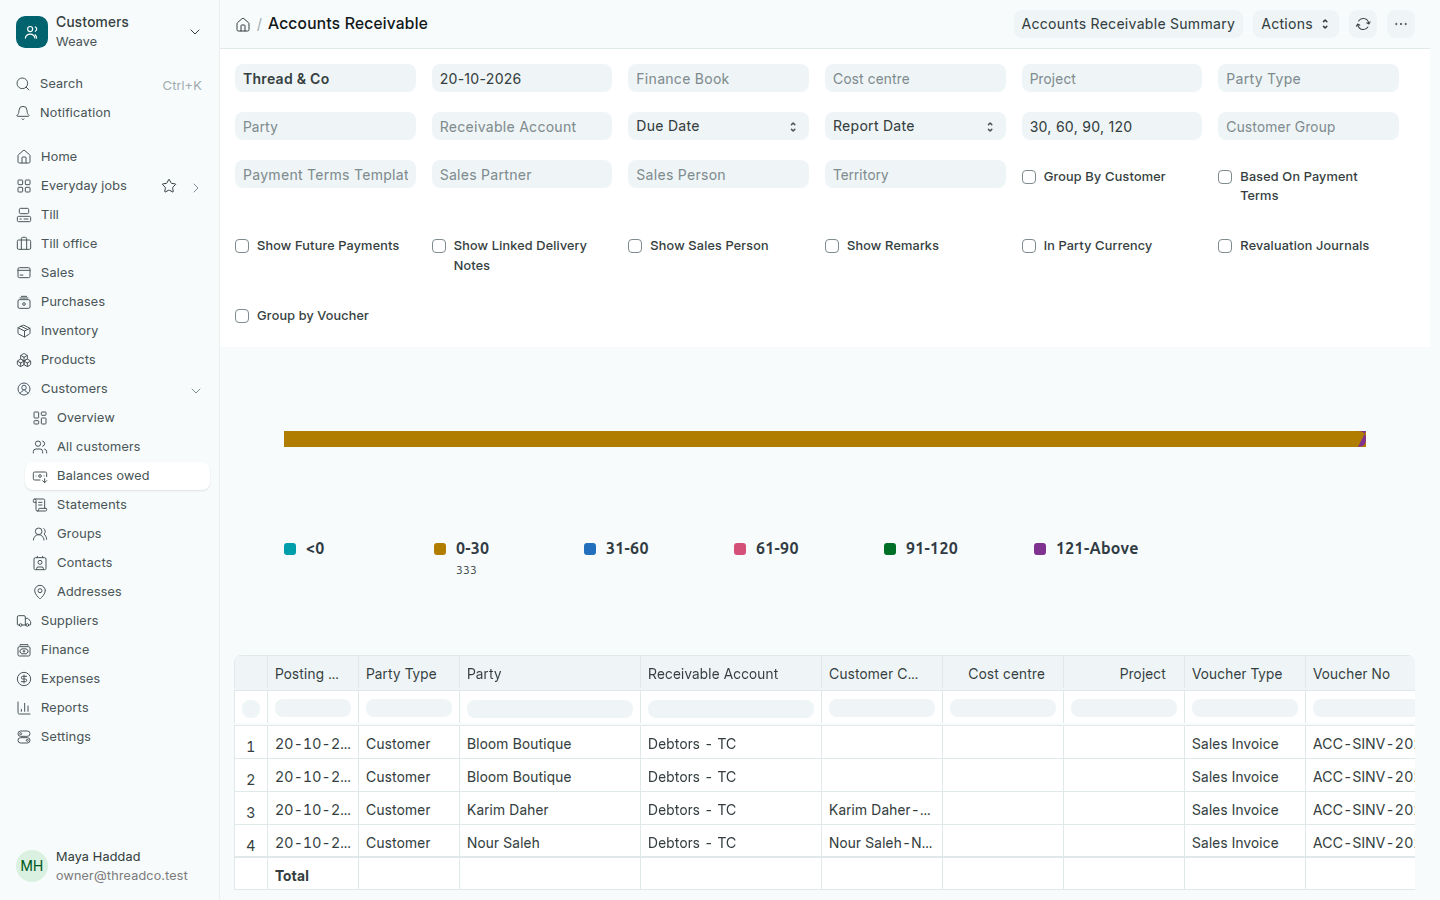Enable Show Sales Person checkbox
1440x900 pixels.
[635, 246]
